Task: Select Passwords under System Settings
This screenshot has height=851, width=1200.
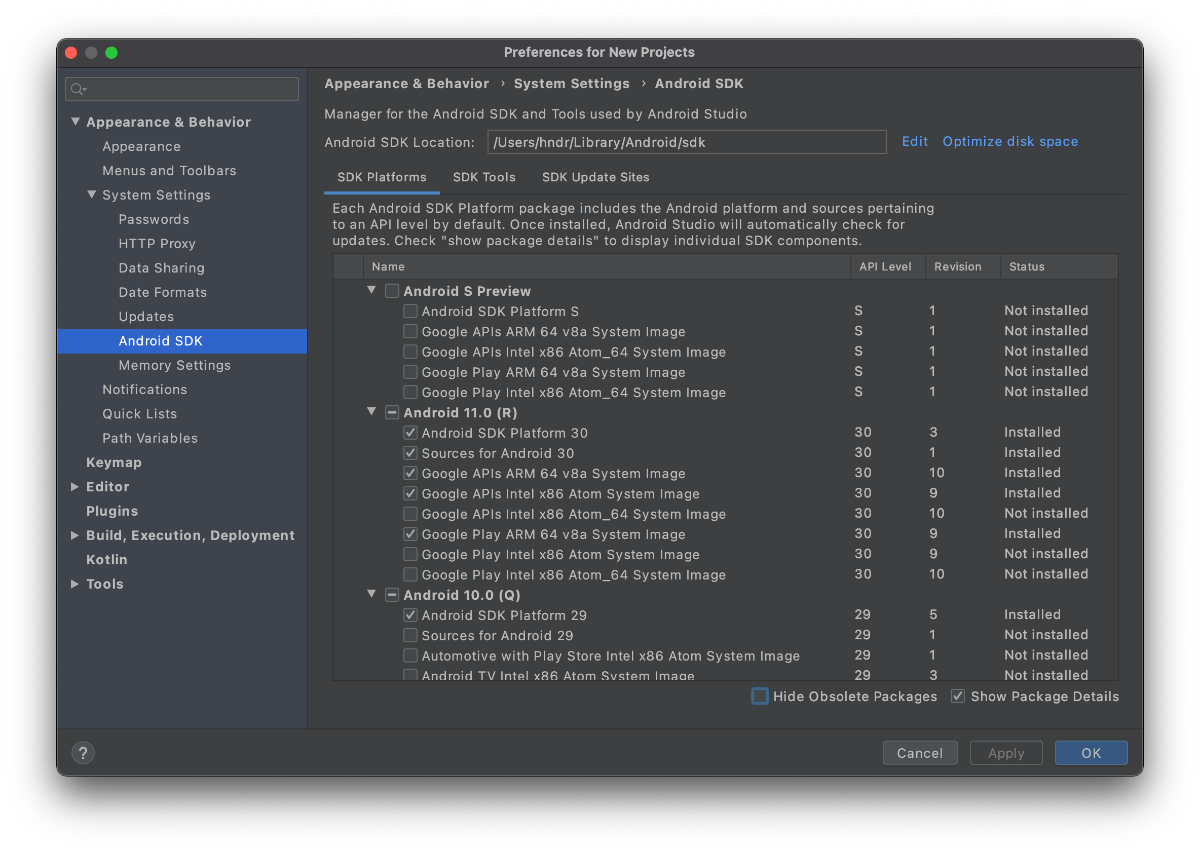Action: (x=154, y=219)
